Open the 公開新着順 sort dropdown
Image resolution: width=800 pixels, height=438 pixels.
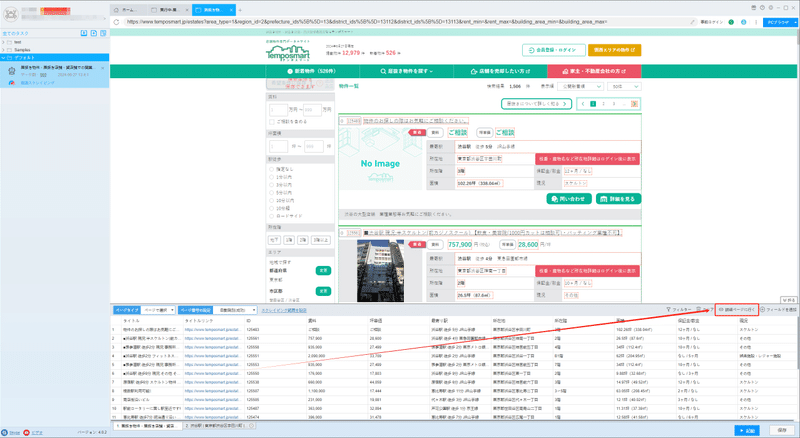[x=581, y=86]
